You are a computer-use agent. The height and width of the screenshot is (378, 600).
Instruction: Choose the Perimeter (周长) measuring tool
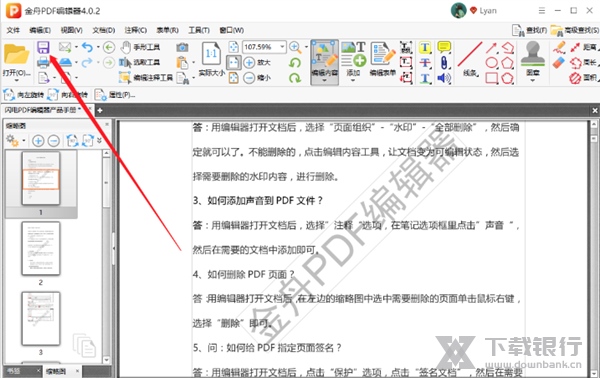click(583, 62)
